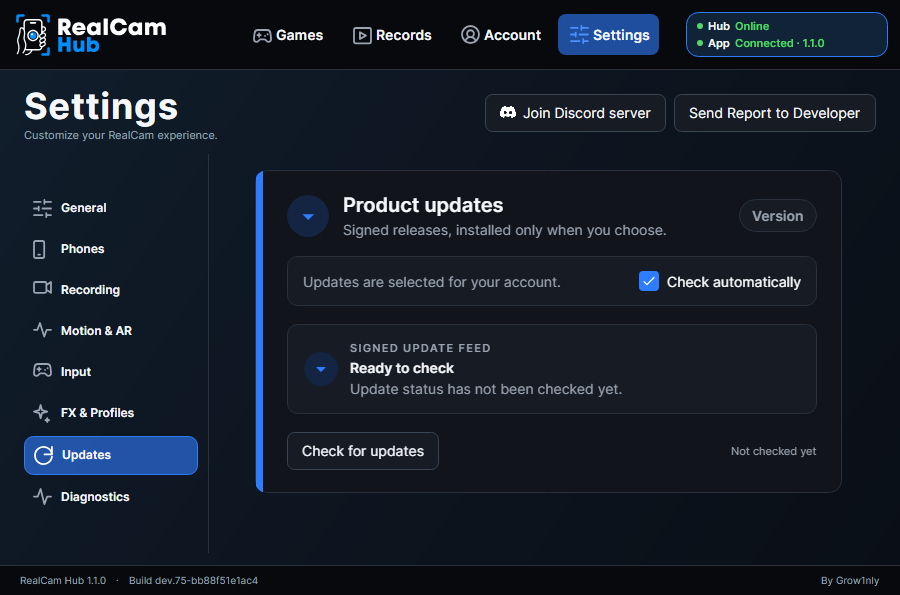900x595 pixels.
Task: Click the 'SIGNED UPDATE FEED' label
Action: click(x=420, y=348)
